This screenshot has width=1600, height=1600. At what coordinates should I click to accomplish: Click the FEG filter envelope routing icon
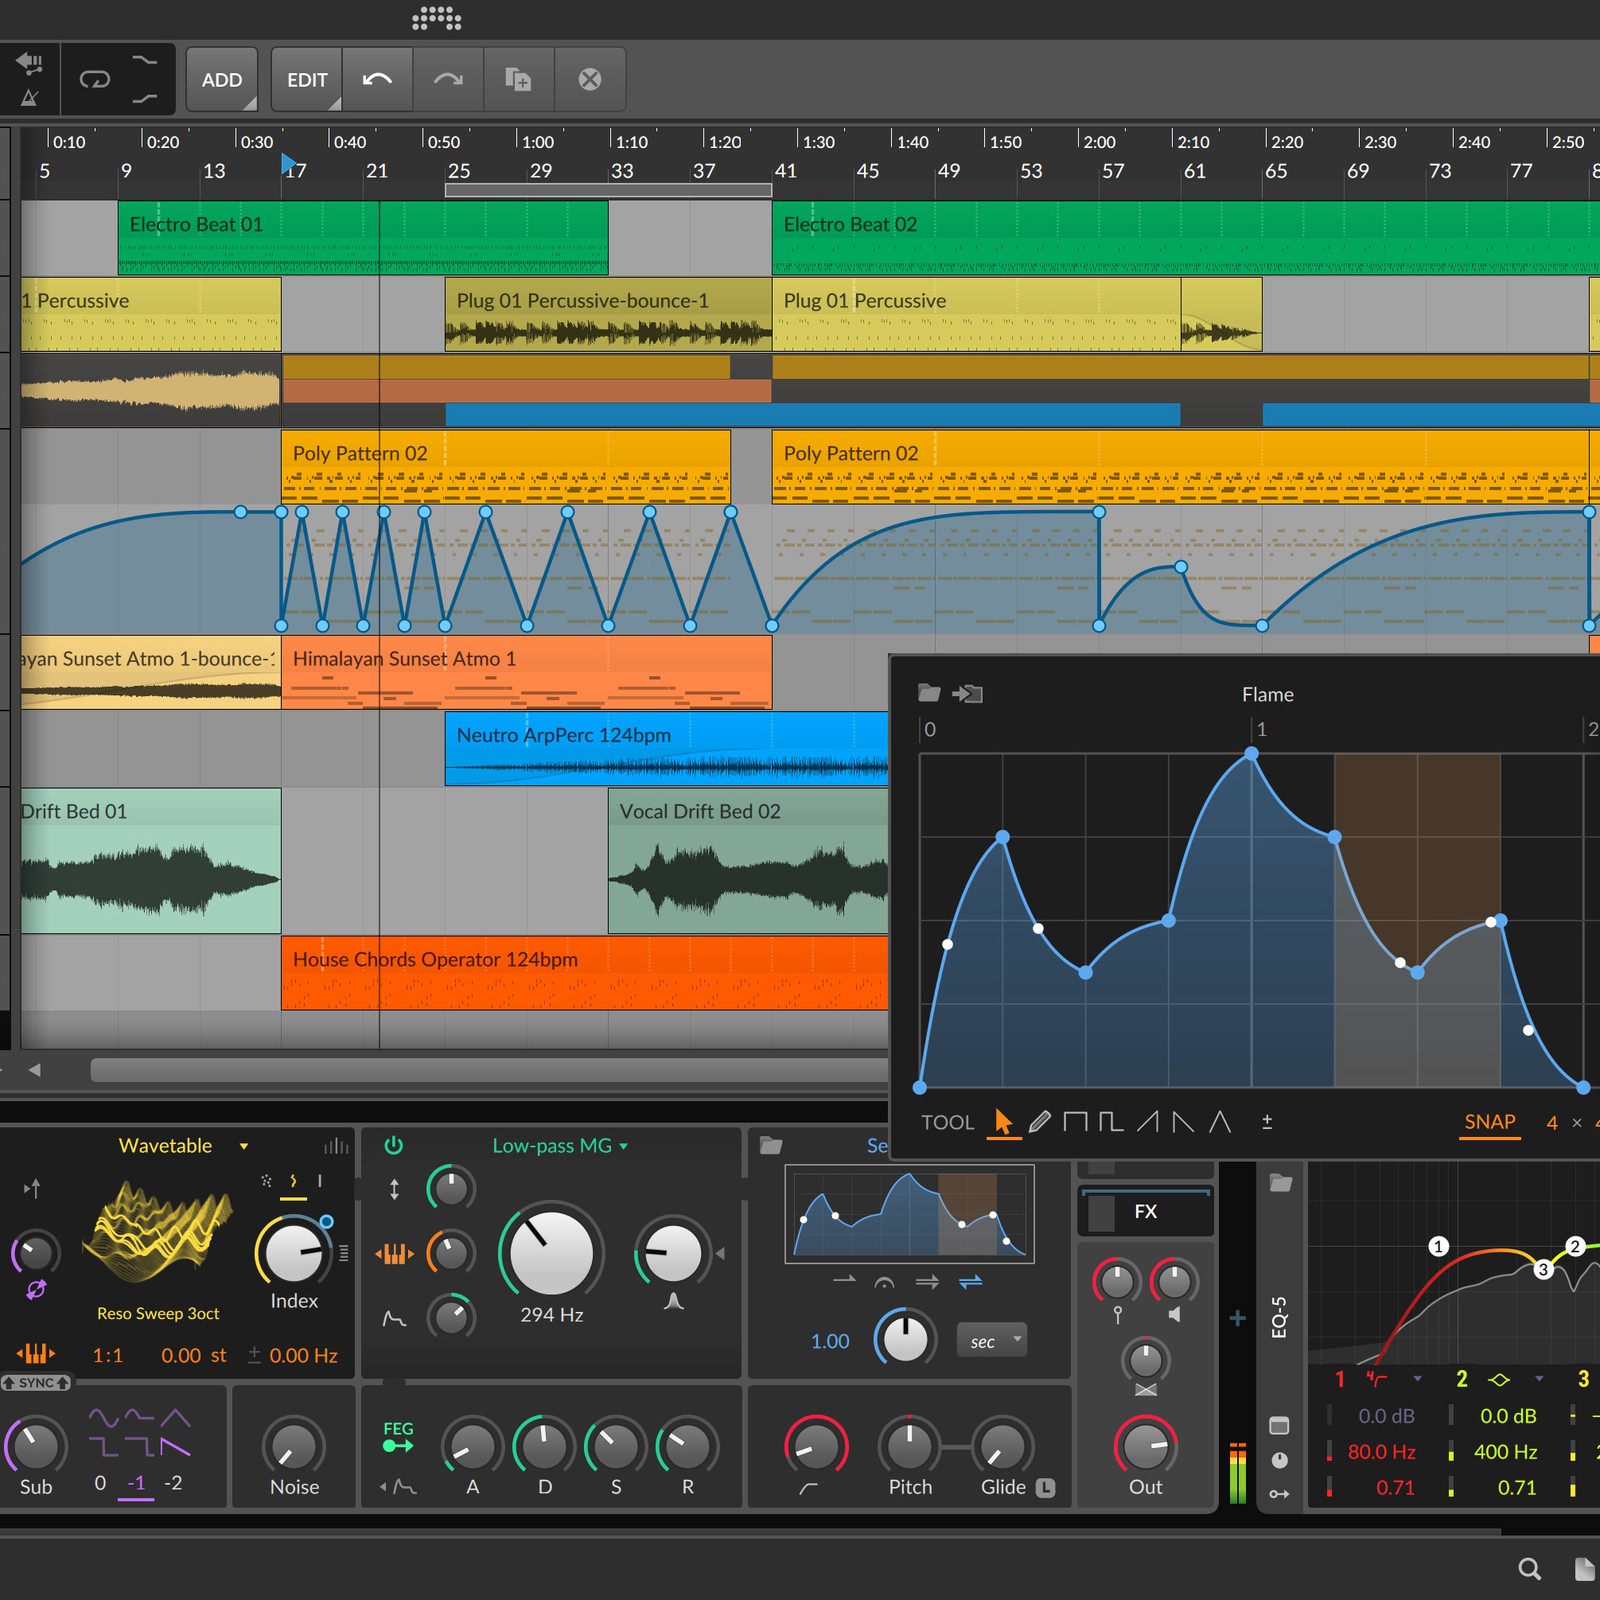(x=398, y=1437)
